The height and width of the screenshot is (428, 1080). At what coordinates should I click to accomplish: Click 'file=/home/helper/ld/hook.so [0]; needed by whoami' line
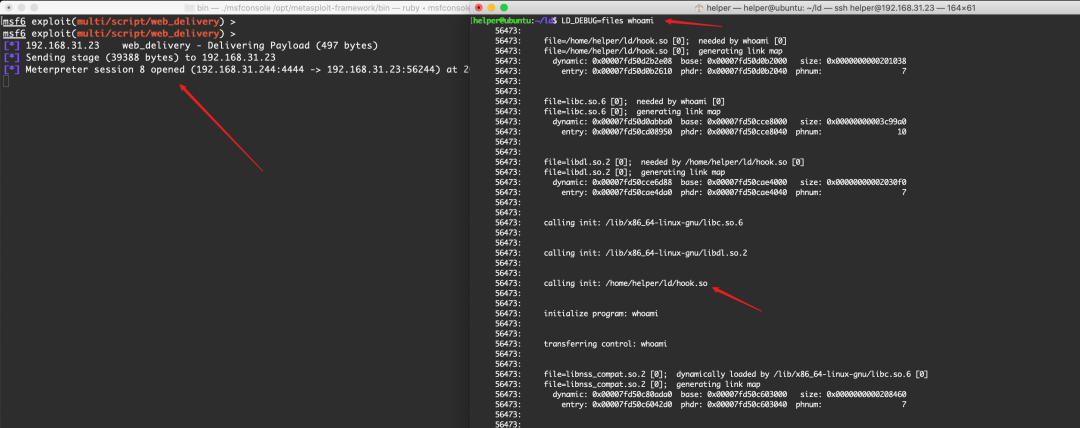(x=665, y=41)
